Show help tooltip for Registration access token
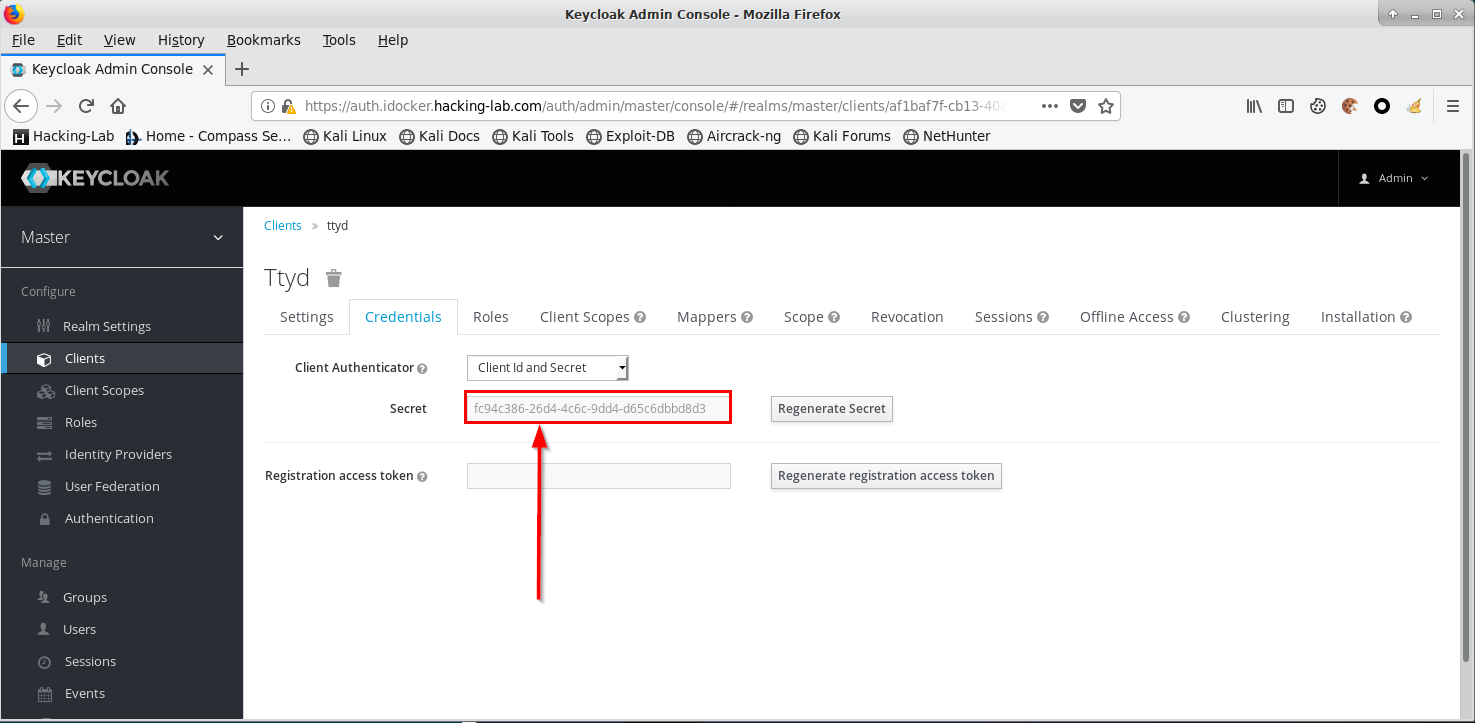 pyautogui.click(x=422, y=477)
